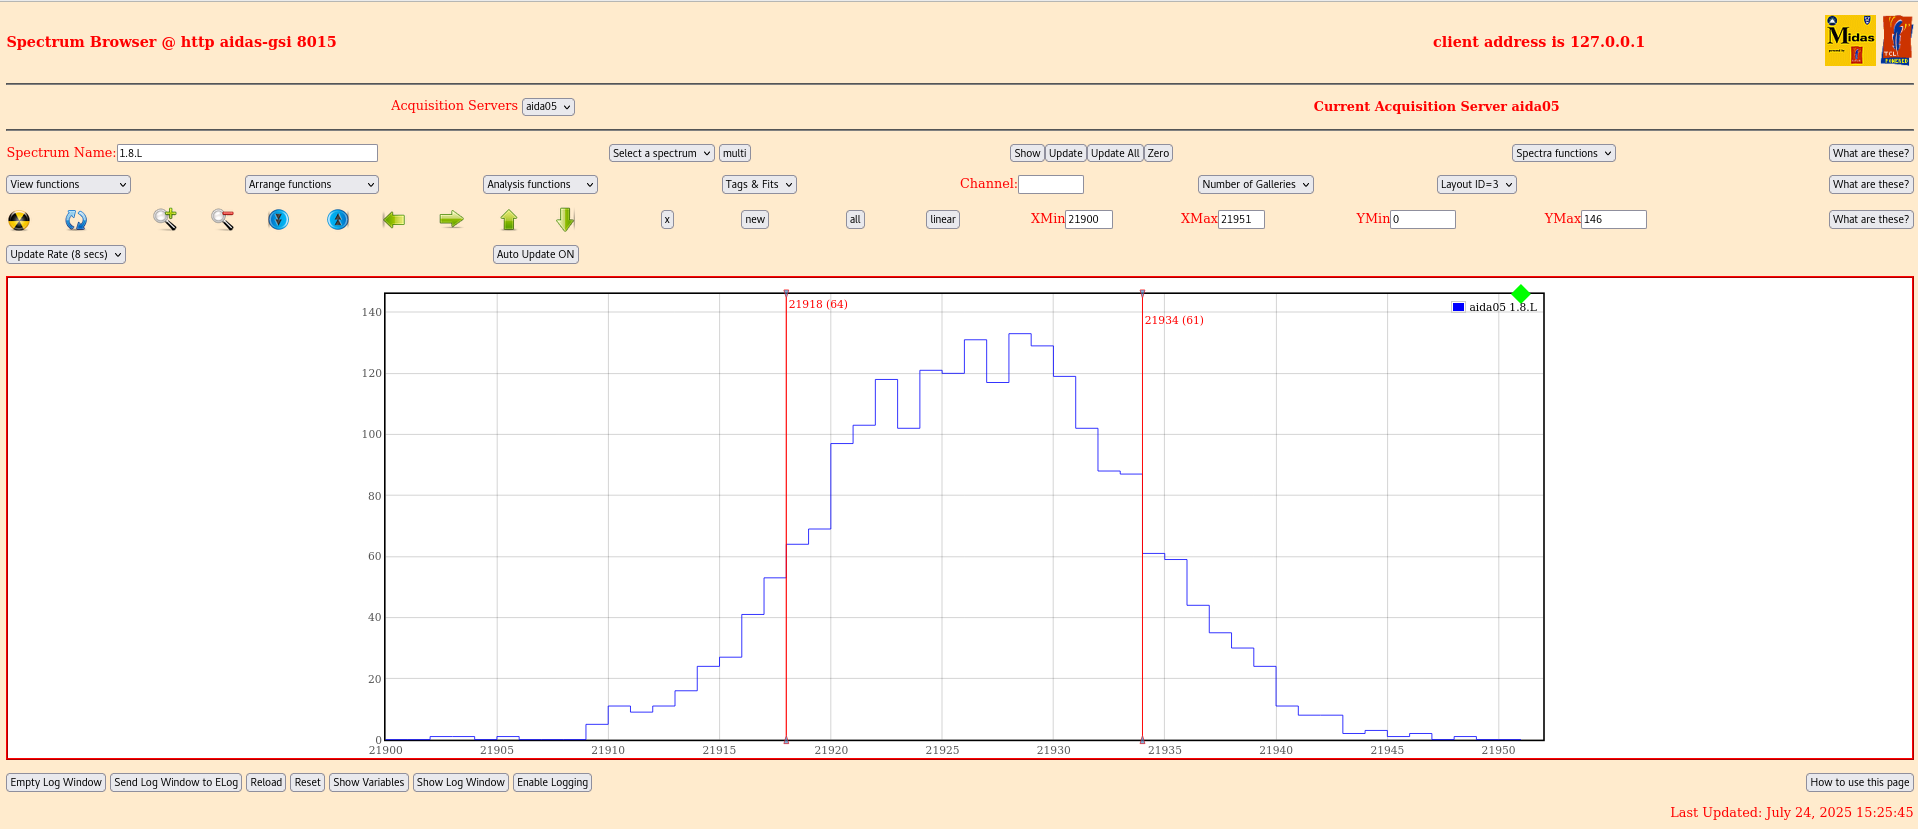This screenshot has width=1918, height=829.
Task: Toggle the multi spectrum button
Action: pyautogui.click(x=734, y=153)
